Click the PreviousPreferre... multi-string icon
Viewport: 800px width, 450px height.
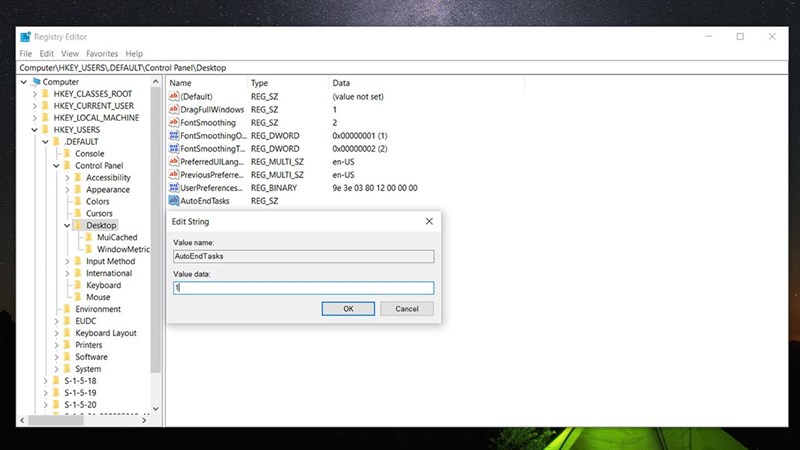[x=173, y=174]
